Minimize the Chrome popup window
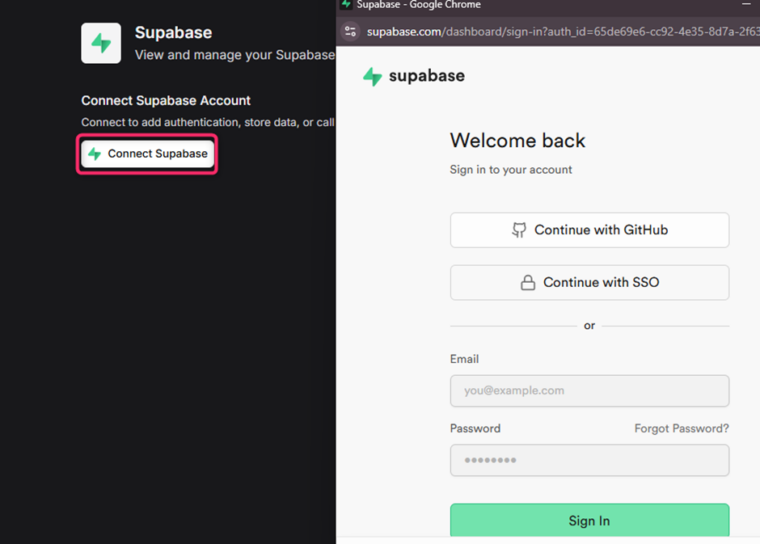The height and width of the screenshot is (544, 760). tap(746, 4)
